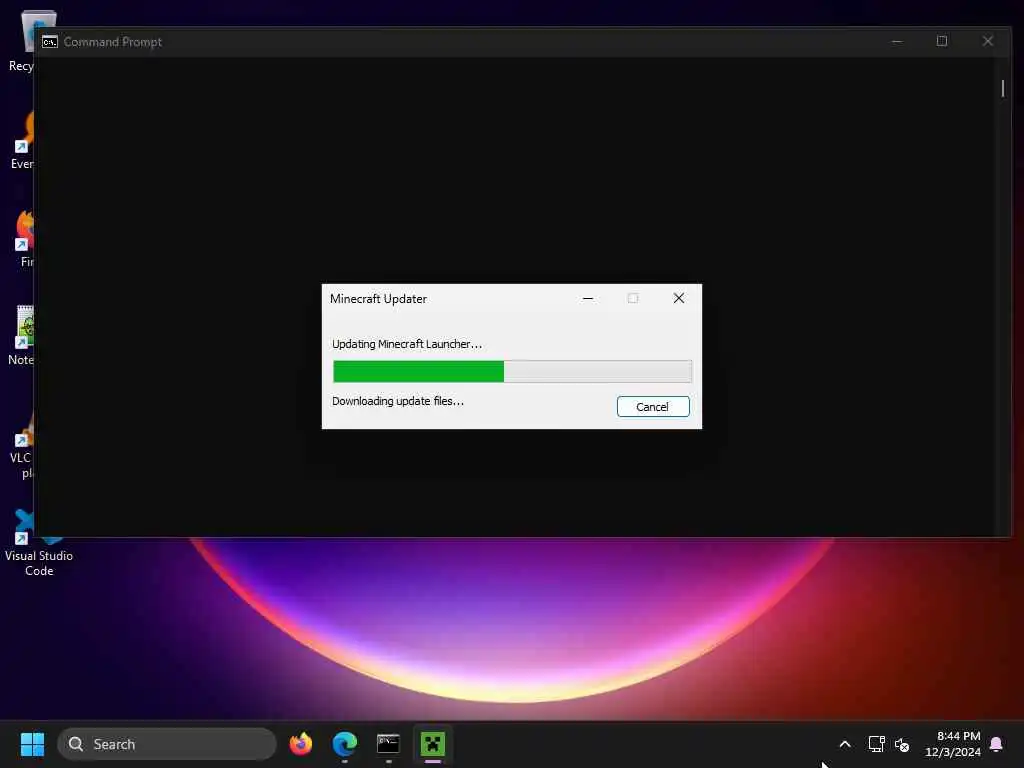Click the Command Prompt vertical scrollbar thumb
This screenshot has width=1024, height=768.
click(x=1002, y=88)
